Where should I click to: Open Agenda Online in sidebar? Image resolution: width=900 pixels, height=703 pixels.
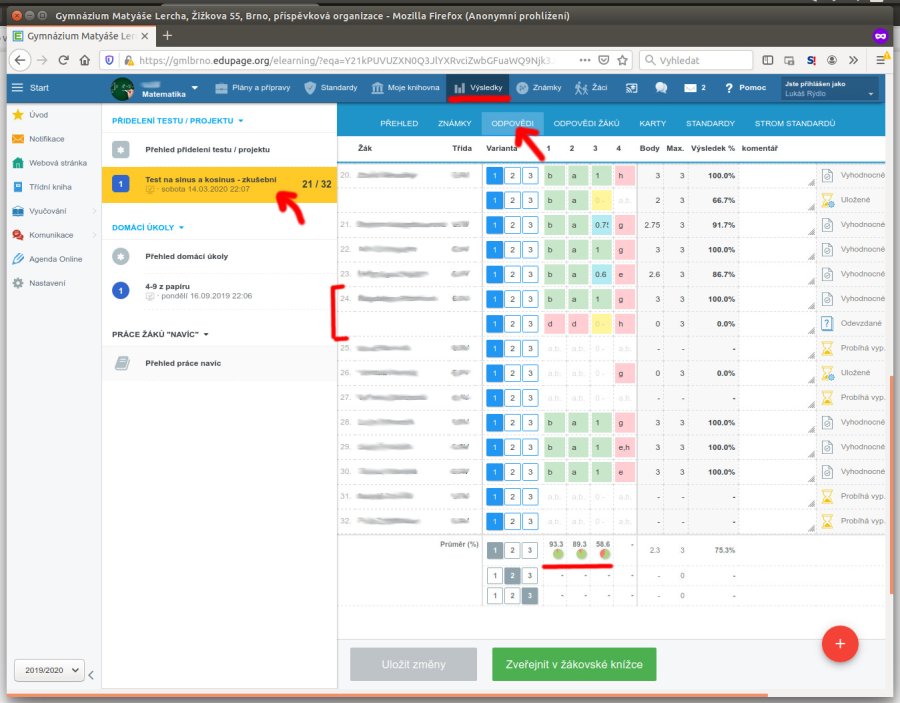(x=55, y=259)
